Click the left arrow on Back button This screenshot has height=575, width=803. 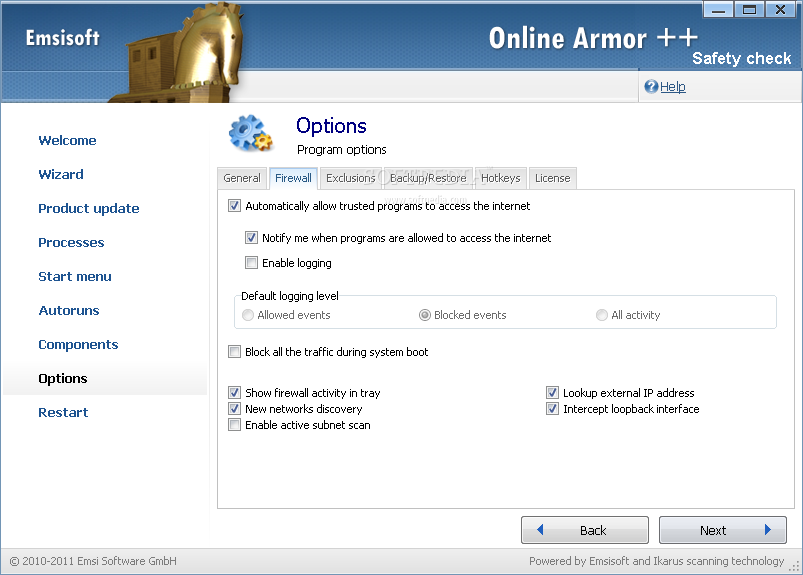(540, 529)
